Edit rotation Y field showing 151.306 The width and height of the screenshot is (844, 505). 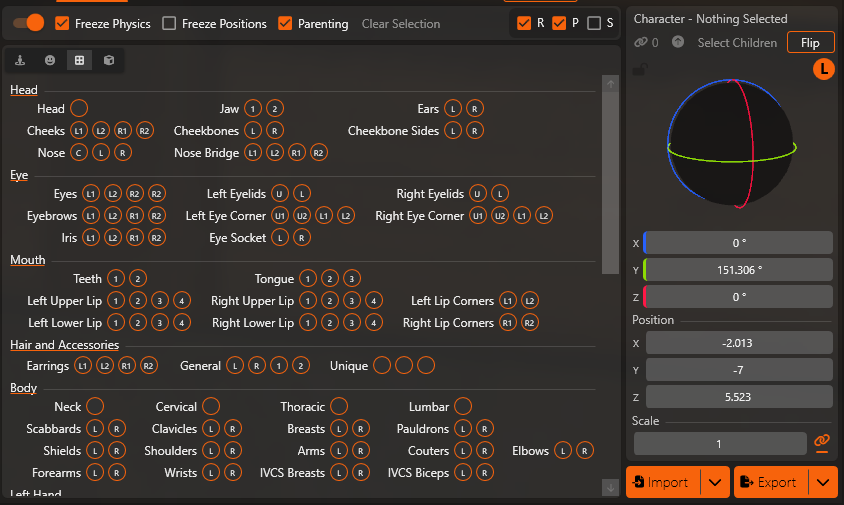click(738, 270)
